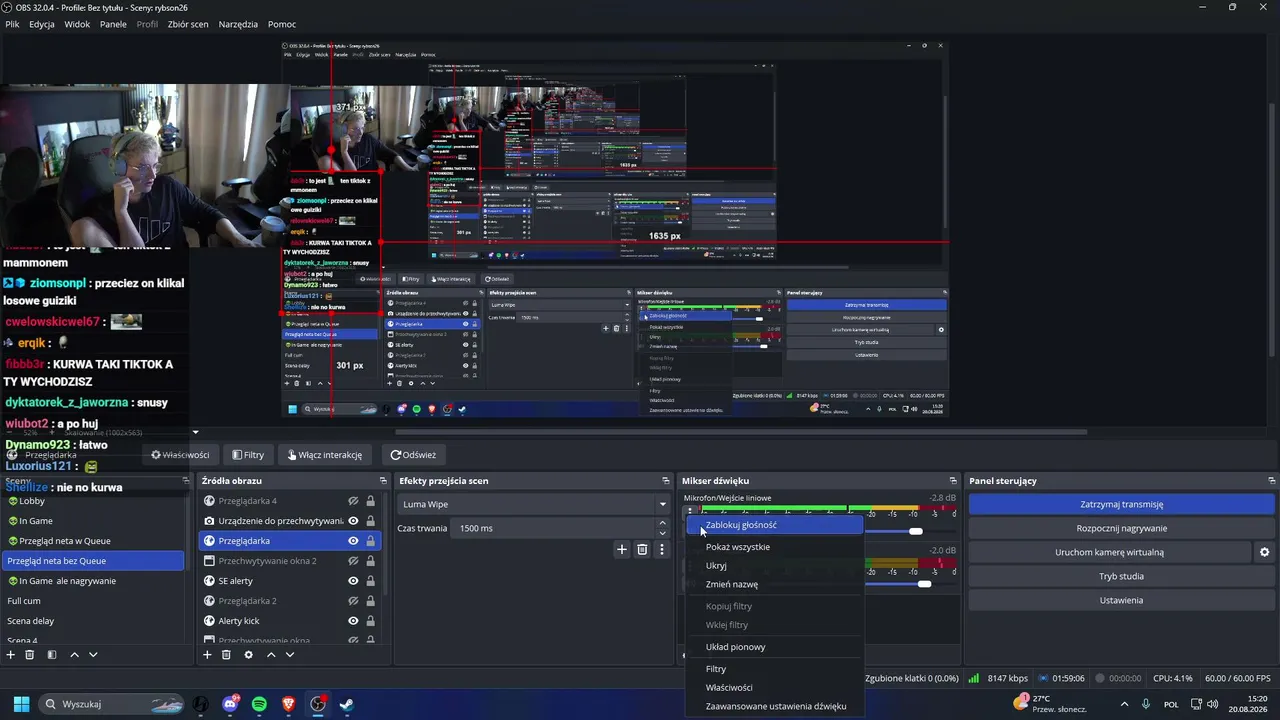Toggle lock on Alerty kick source
1280x720 pixels.
[x=371, y=621]
